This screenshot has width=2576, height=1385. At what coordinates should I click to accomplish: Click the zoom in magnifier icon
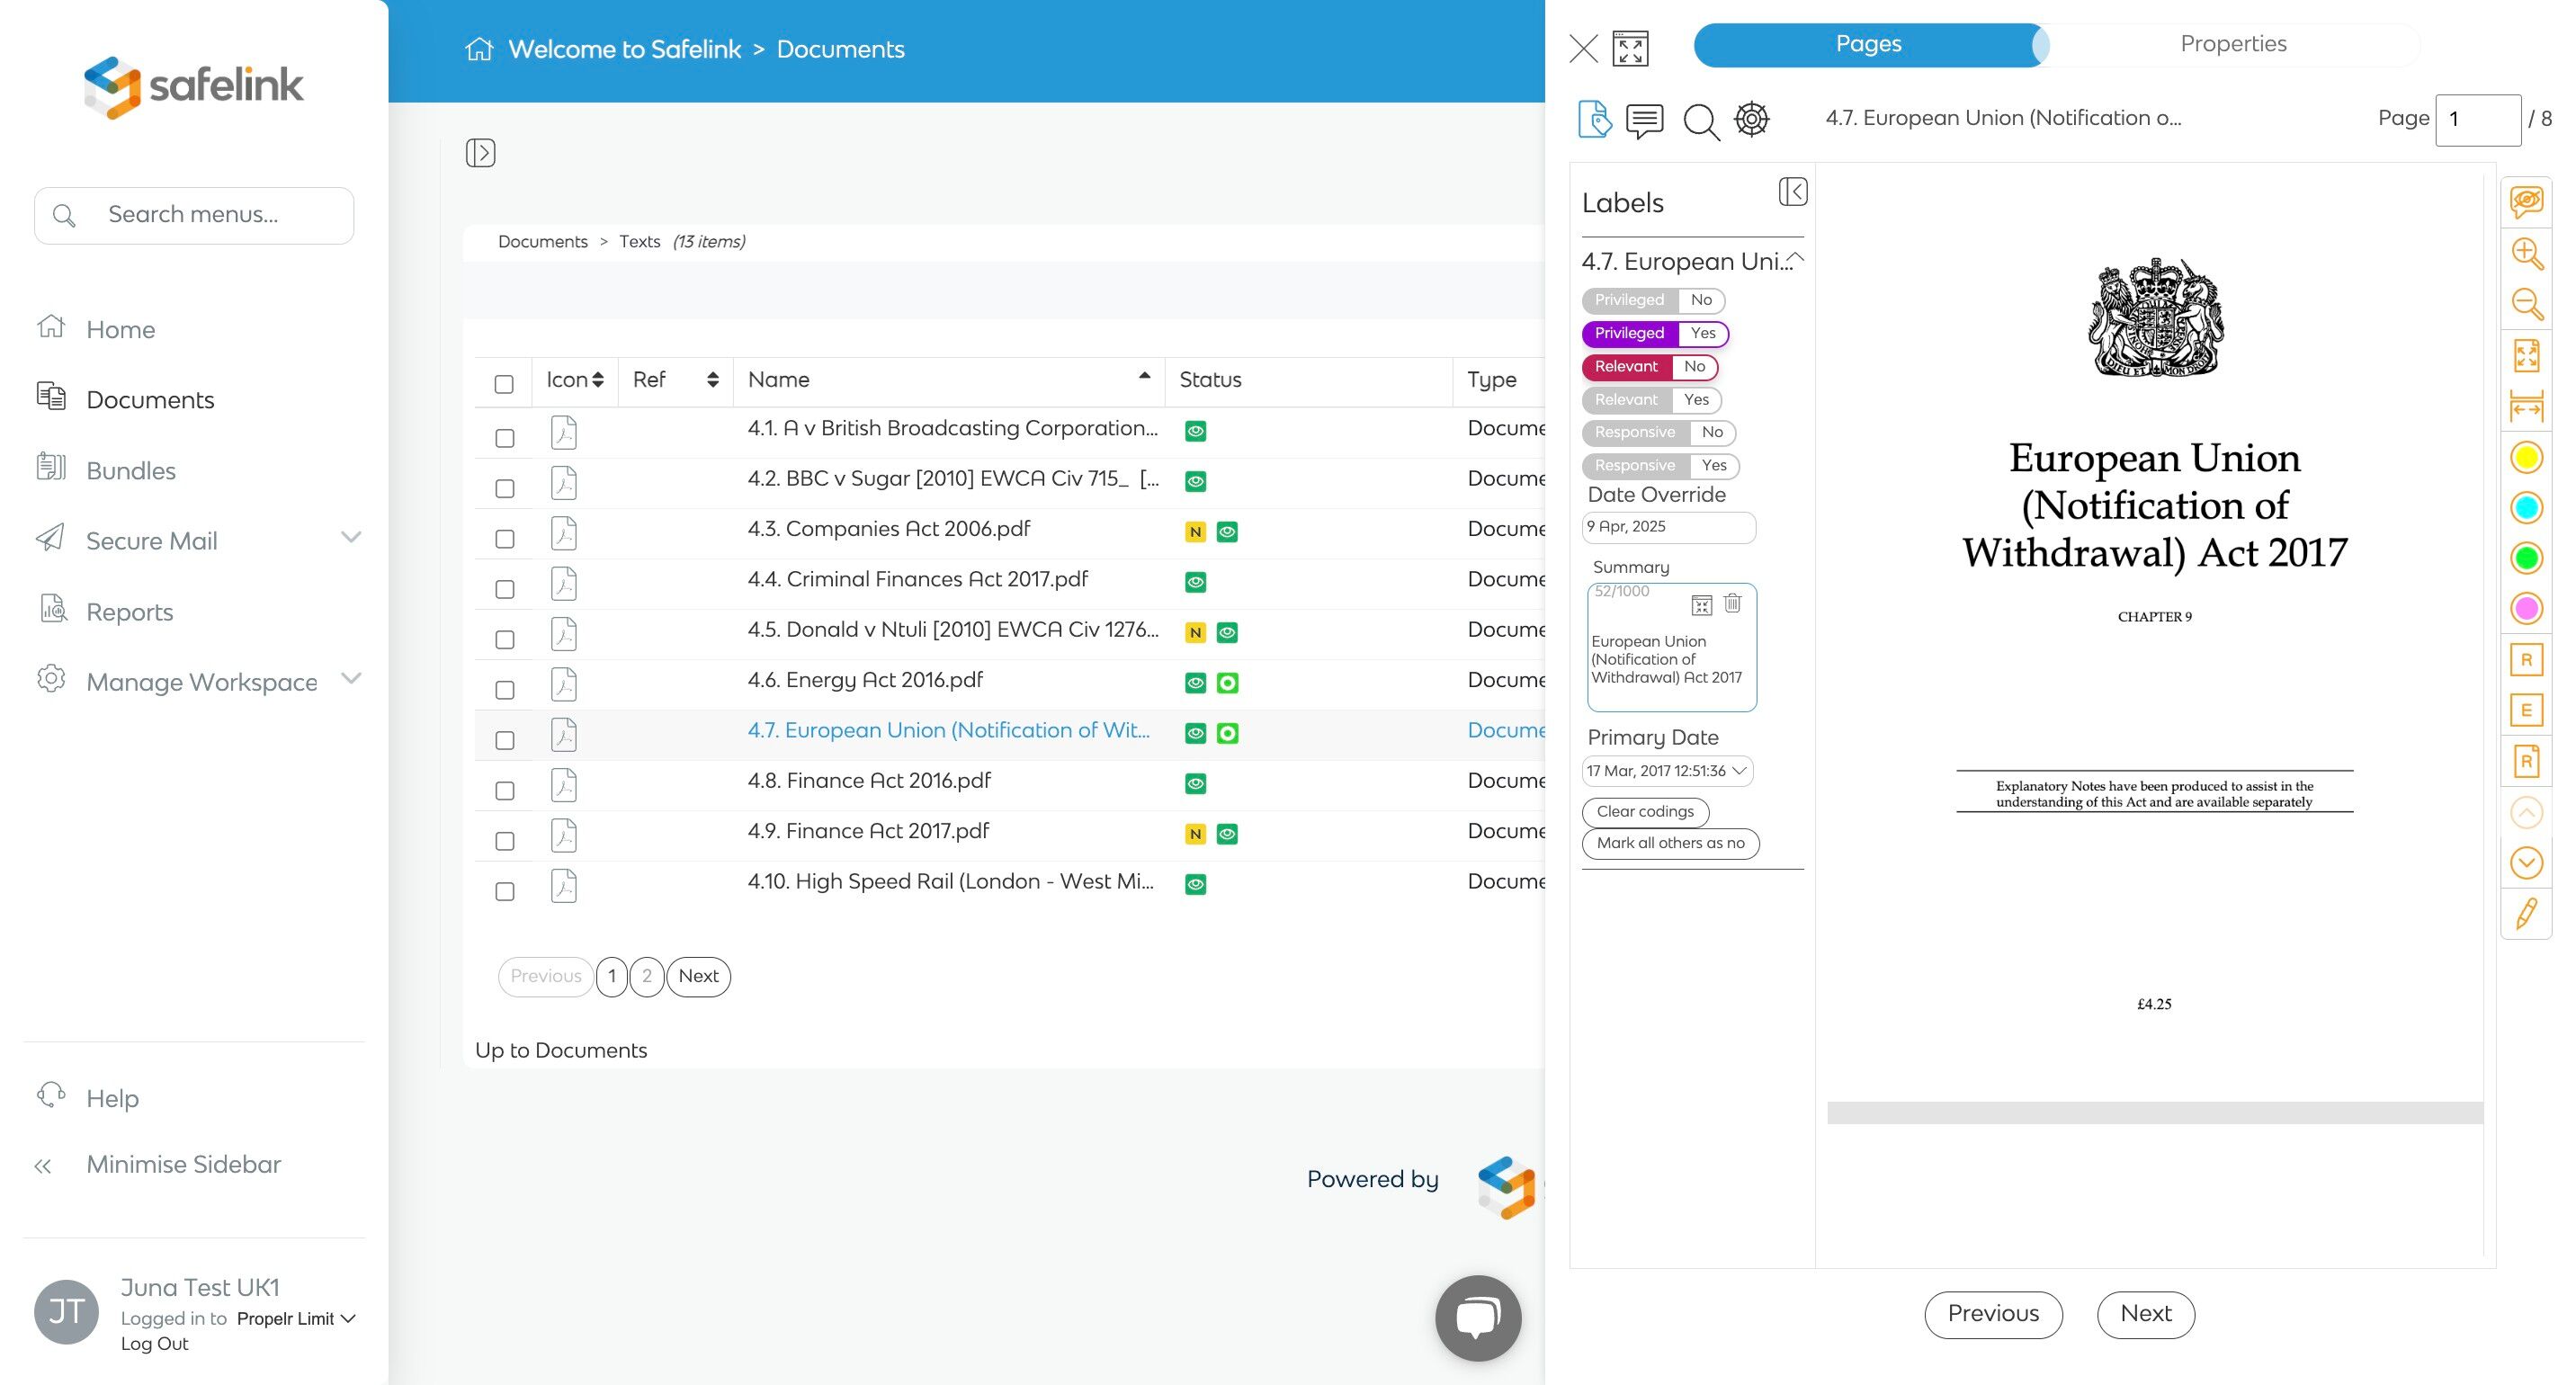[2526, 253]
